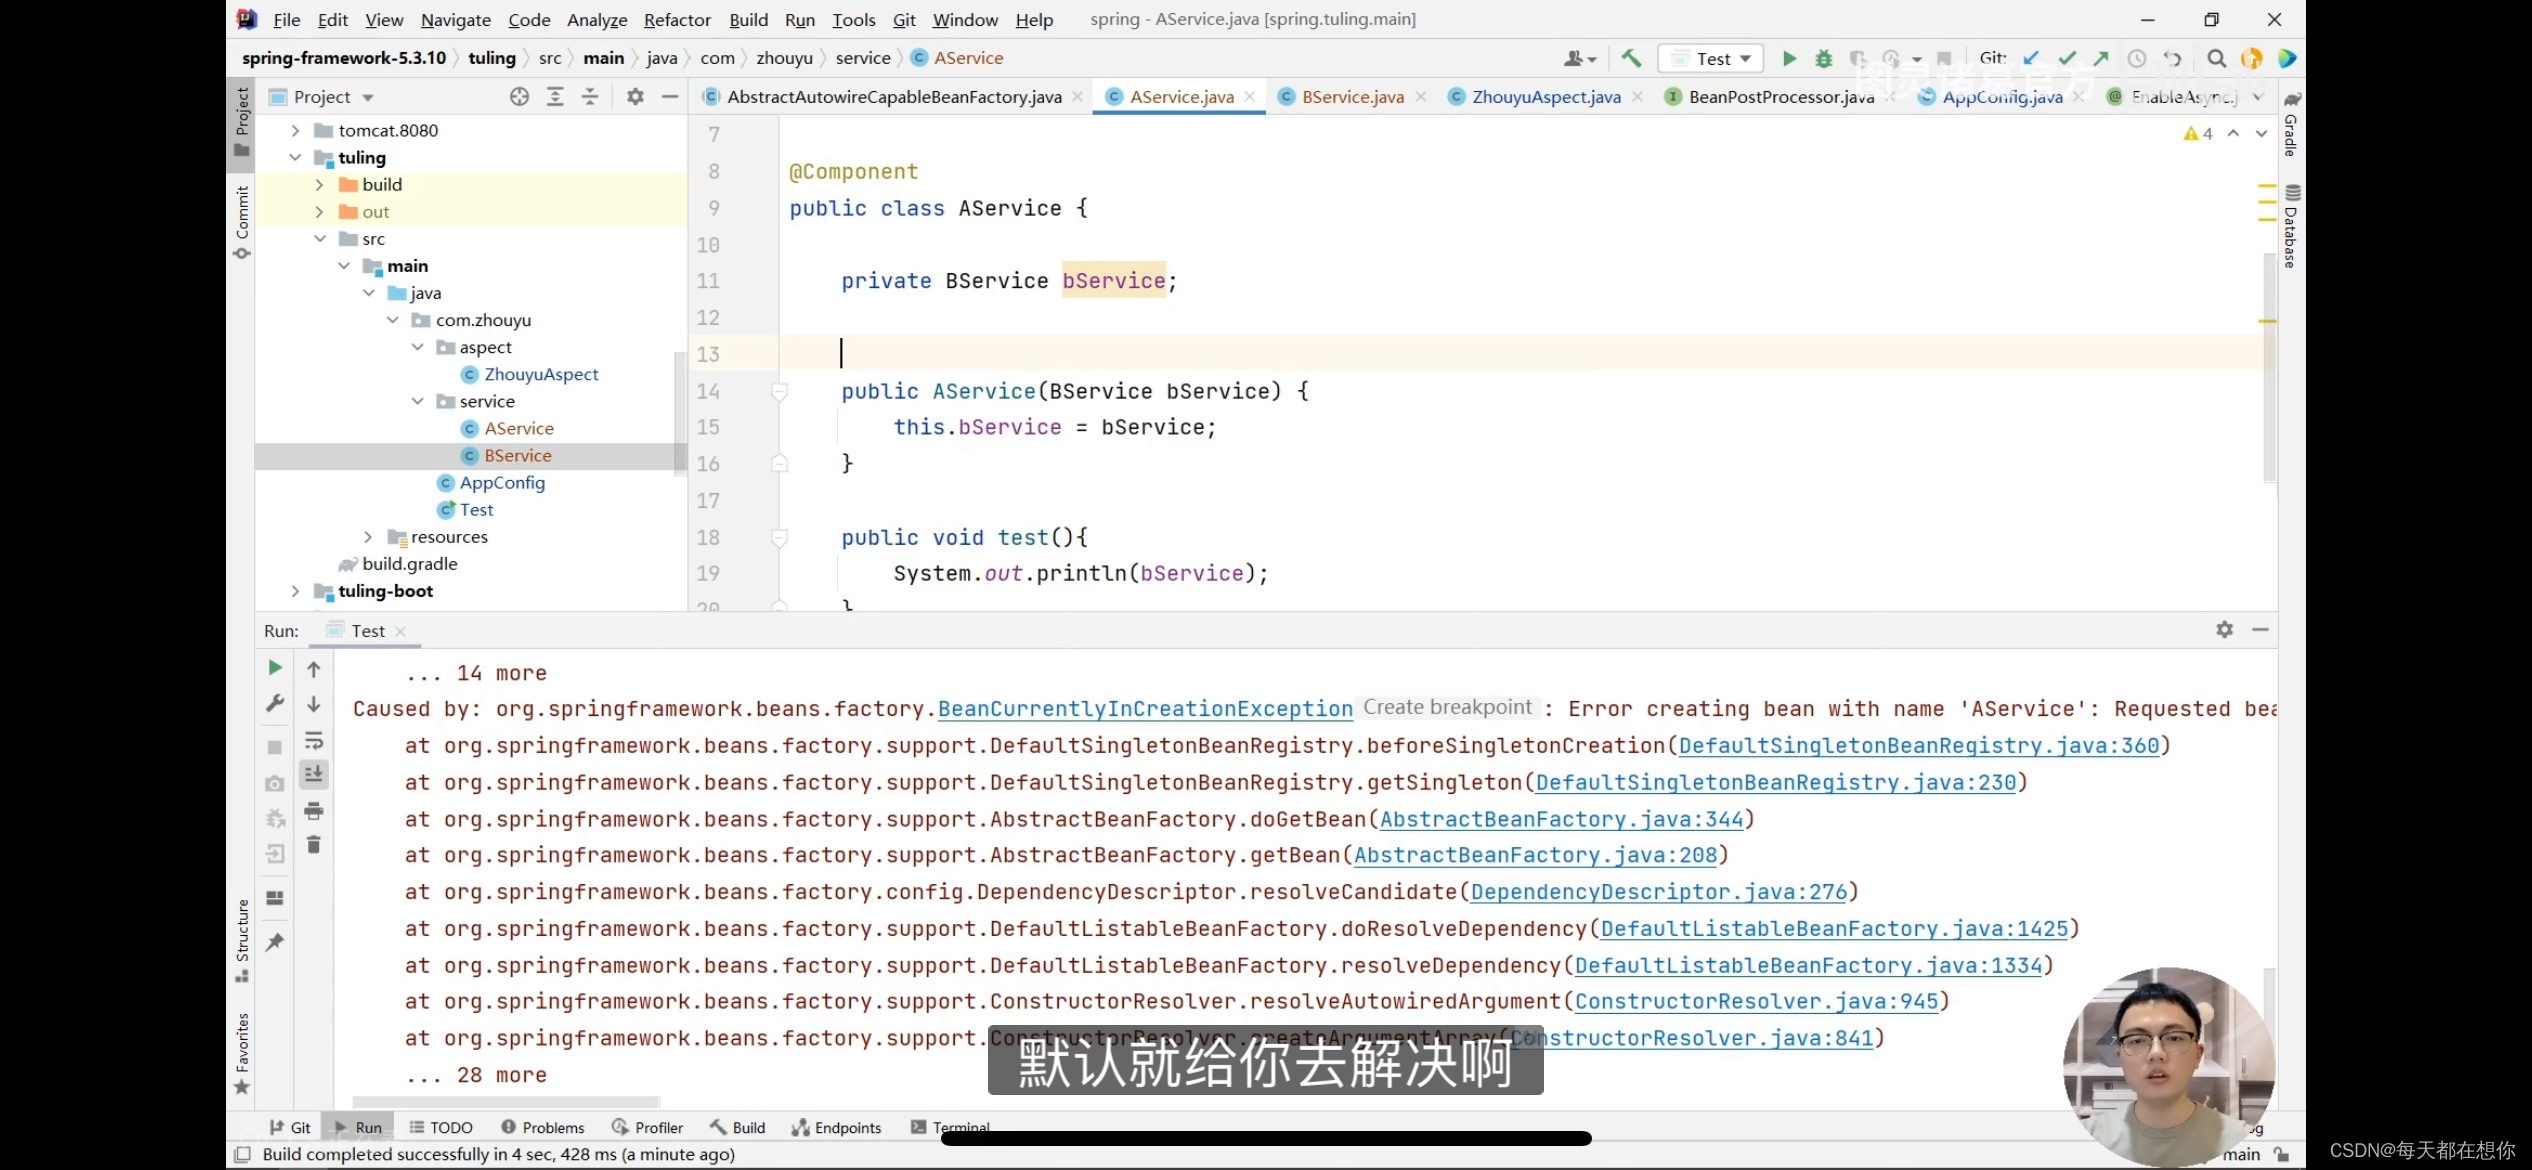Viewport: 2532px width, 1170px height.
Task: Hide the Project panel with minus icon
Action: [x=670, y=96]
